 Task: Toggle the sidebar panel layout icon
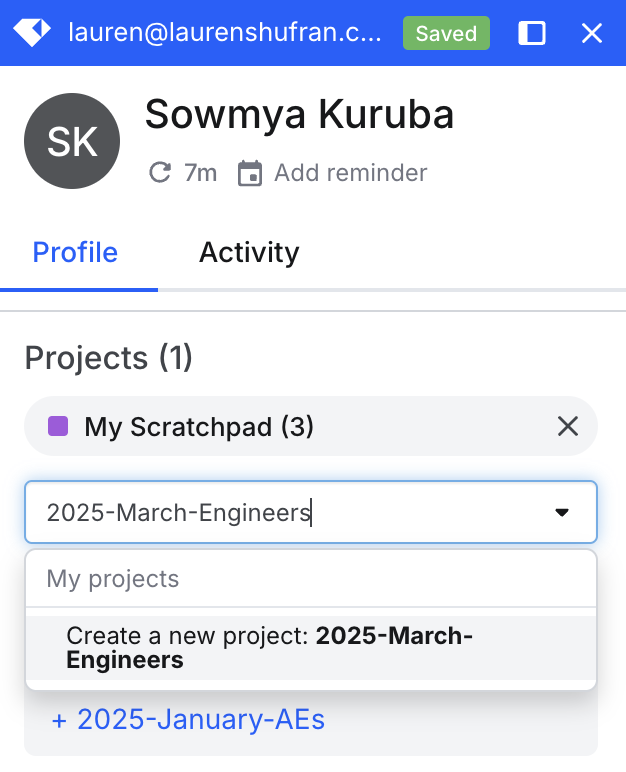point(532,33)
